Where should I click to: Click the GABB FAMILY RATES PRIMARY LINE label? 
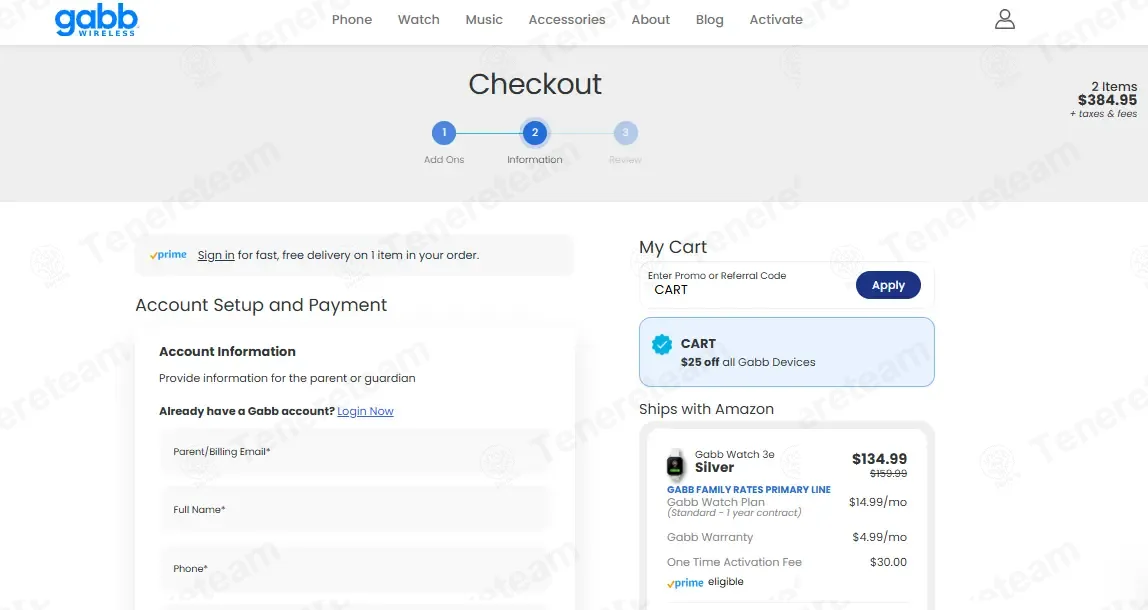pyautogui.click(x=748, y=489)
